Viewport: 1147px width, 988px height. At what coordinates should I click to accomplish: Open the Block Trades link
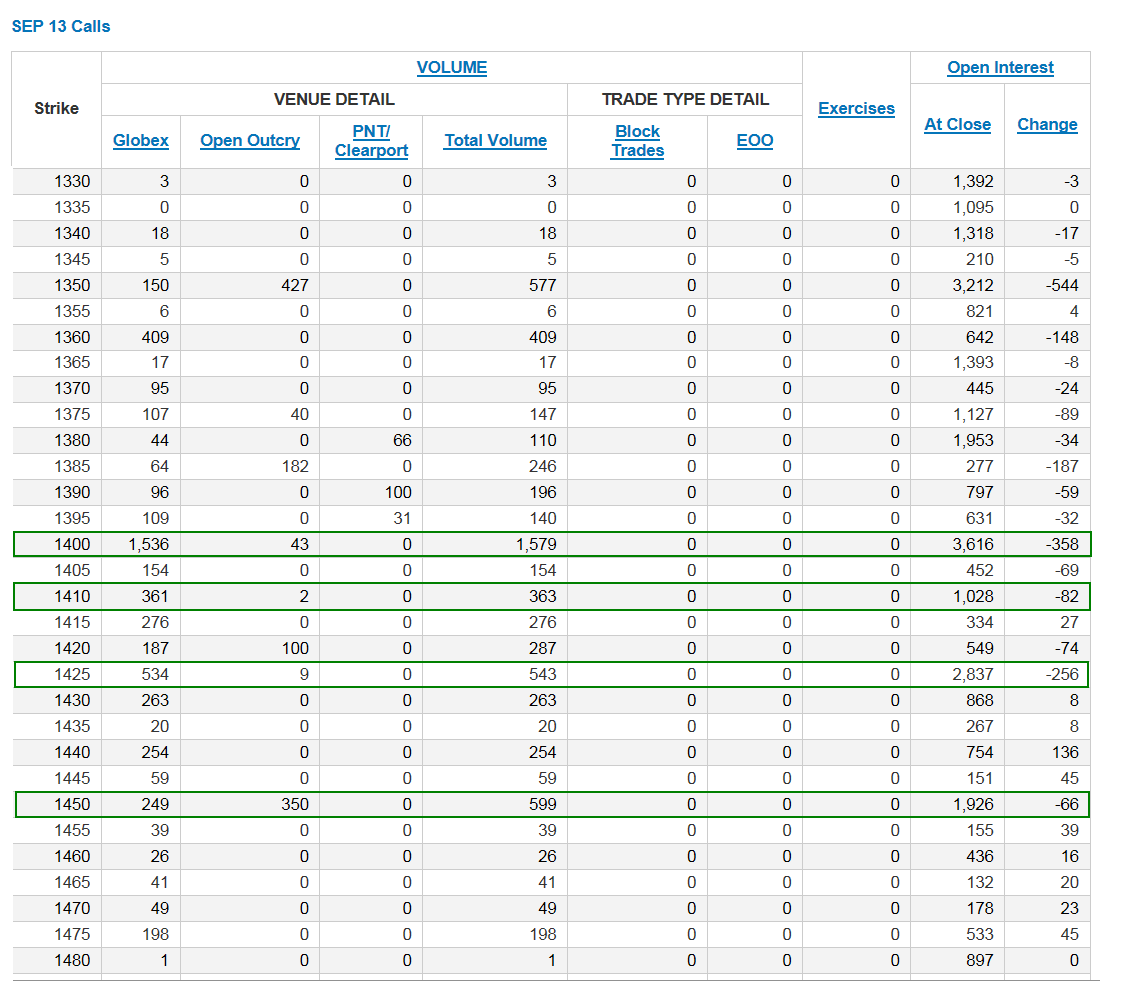[637, 140]
